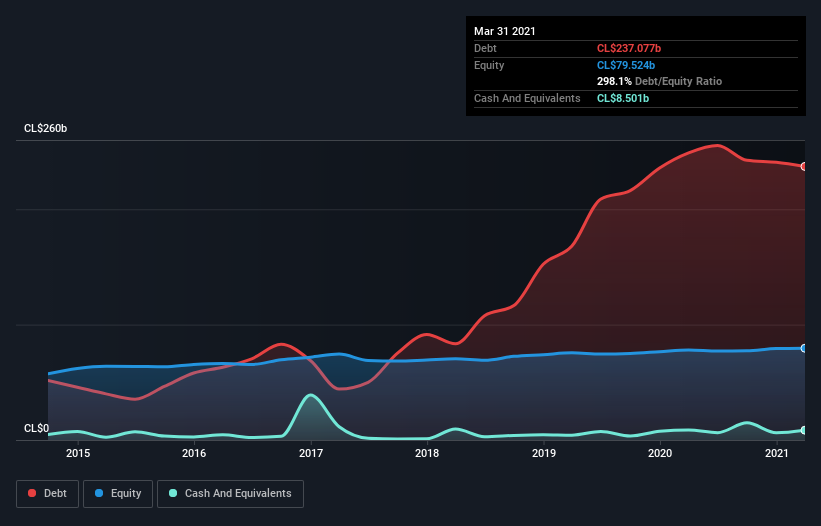This screenshot has width=821, height=526.
Task: Click the Equity row label in tooltip
Action: 489,65
